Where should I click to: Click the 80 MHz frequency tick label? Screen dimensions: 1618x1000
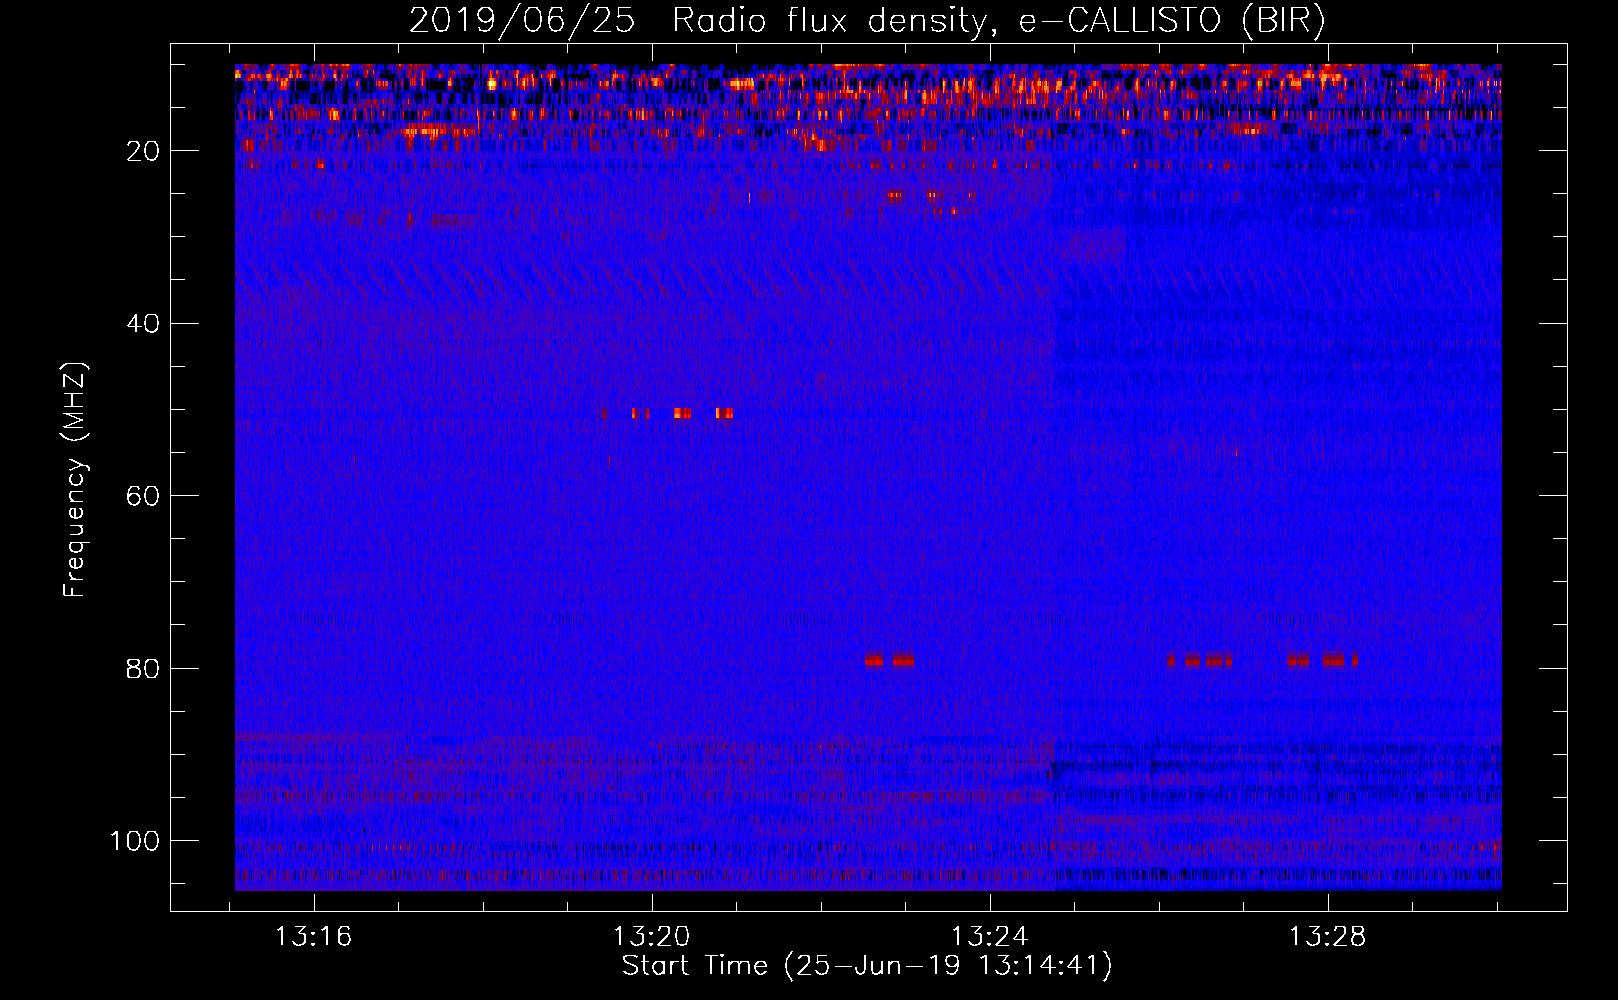(x=143, y=668)
